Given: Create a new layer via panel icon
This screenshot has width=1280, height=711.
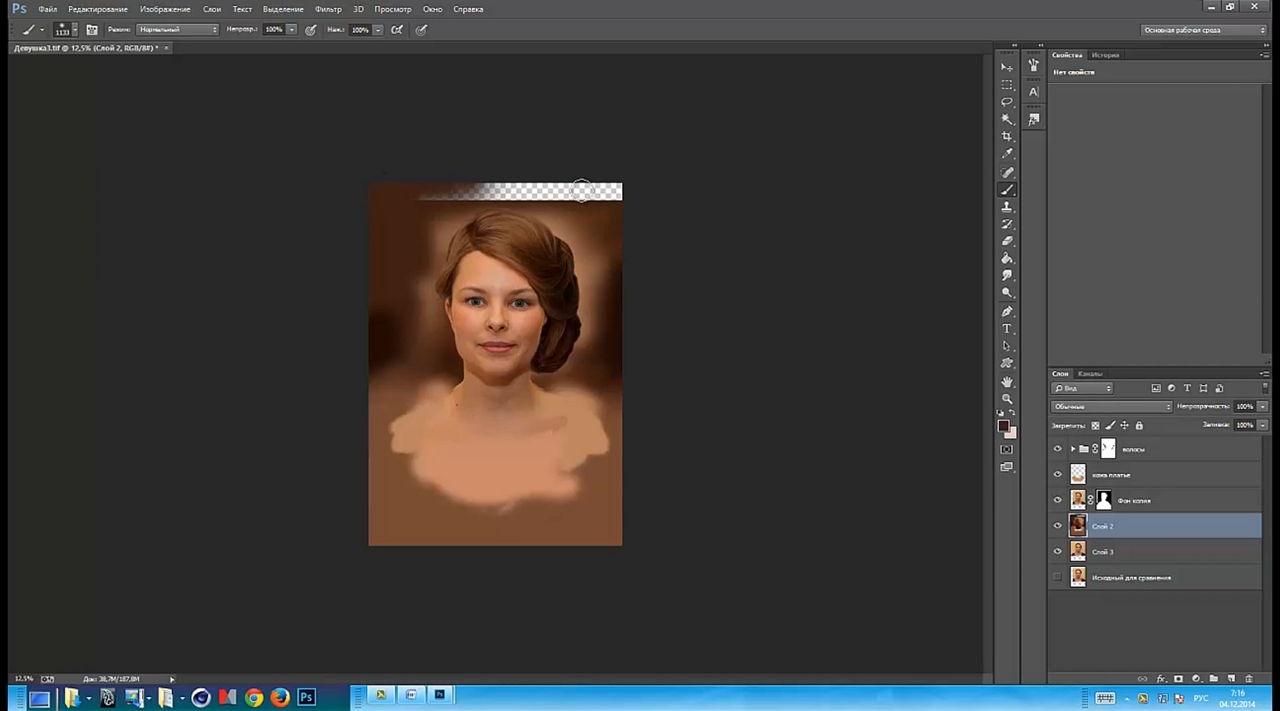Looking at the screenshot, I should 1231,679.
